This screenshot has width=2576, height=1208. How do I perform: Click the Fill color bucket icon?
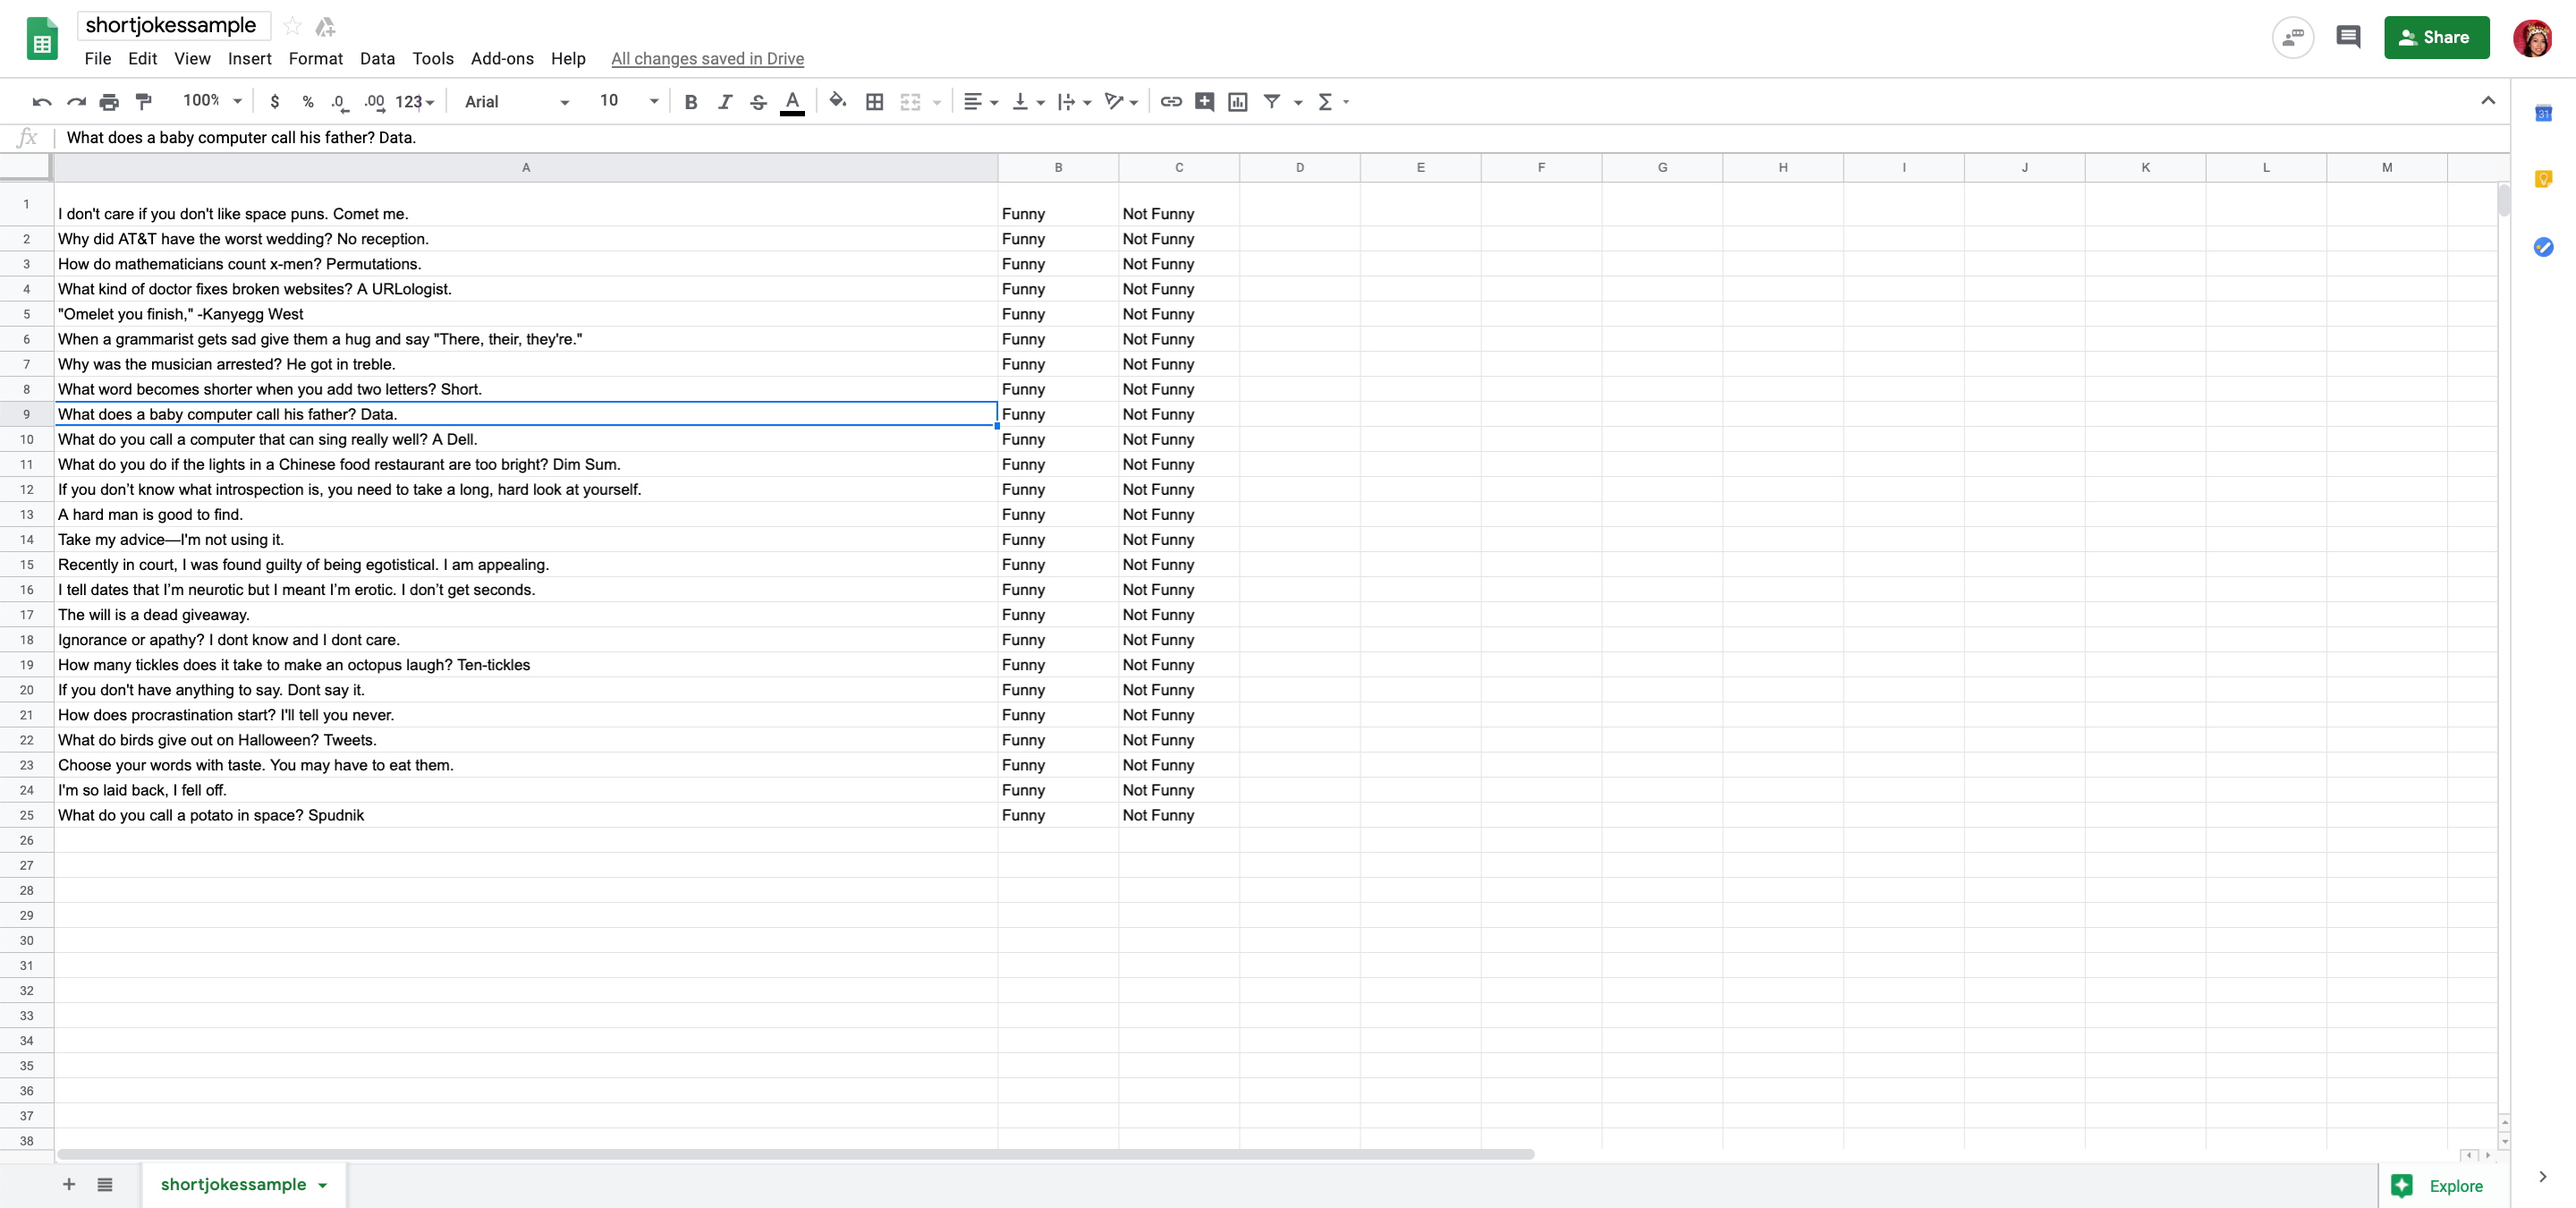click(x=838, y=102)
